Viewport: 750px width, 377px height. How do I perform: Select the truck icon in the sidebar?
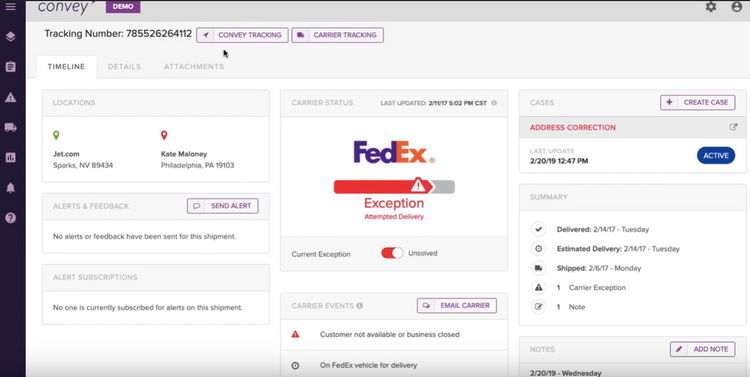11,127
